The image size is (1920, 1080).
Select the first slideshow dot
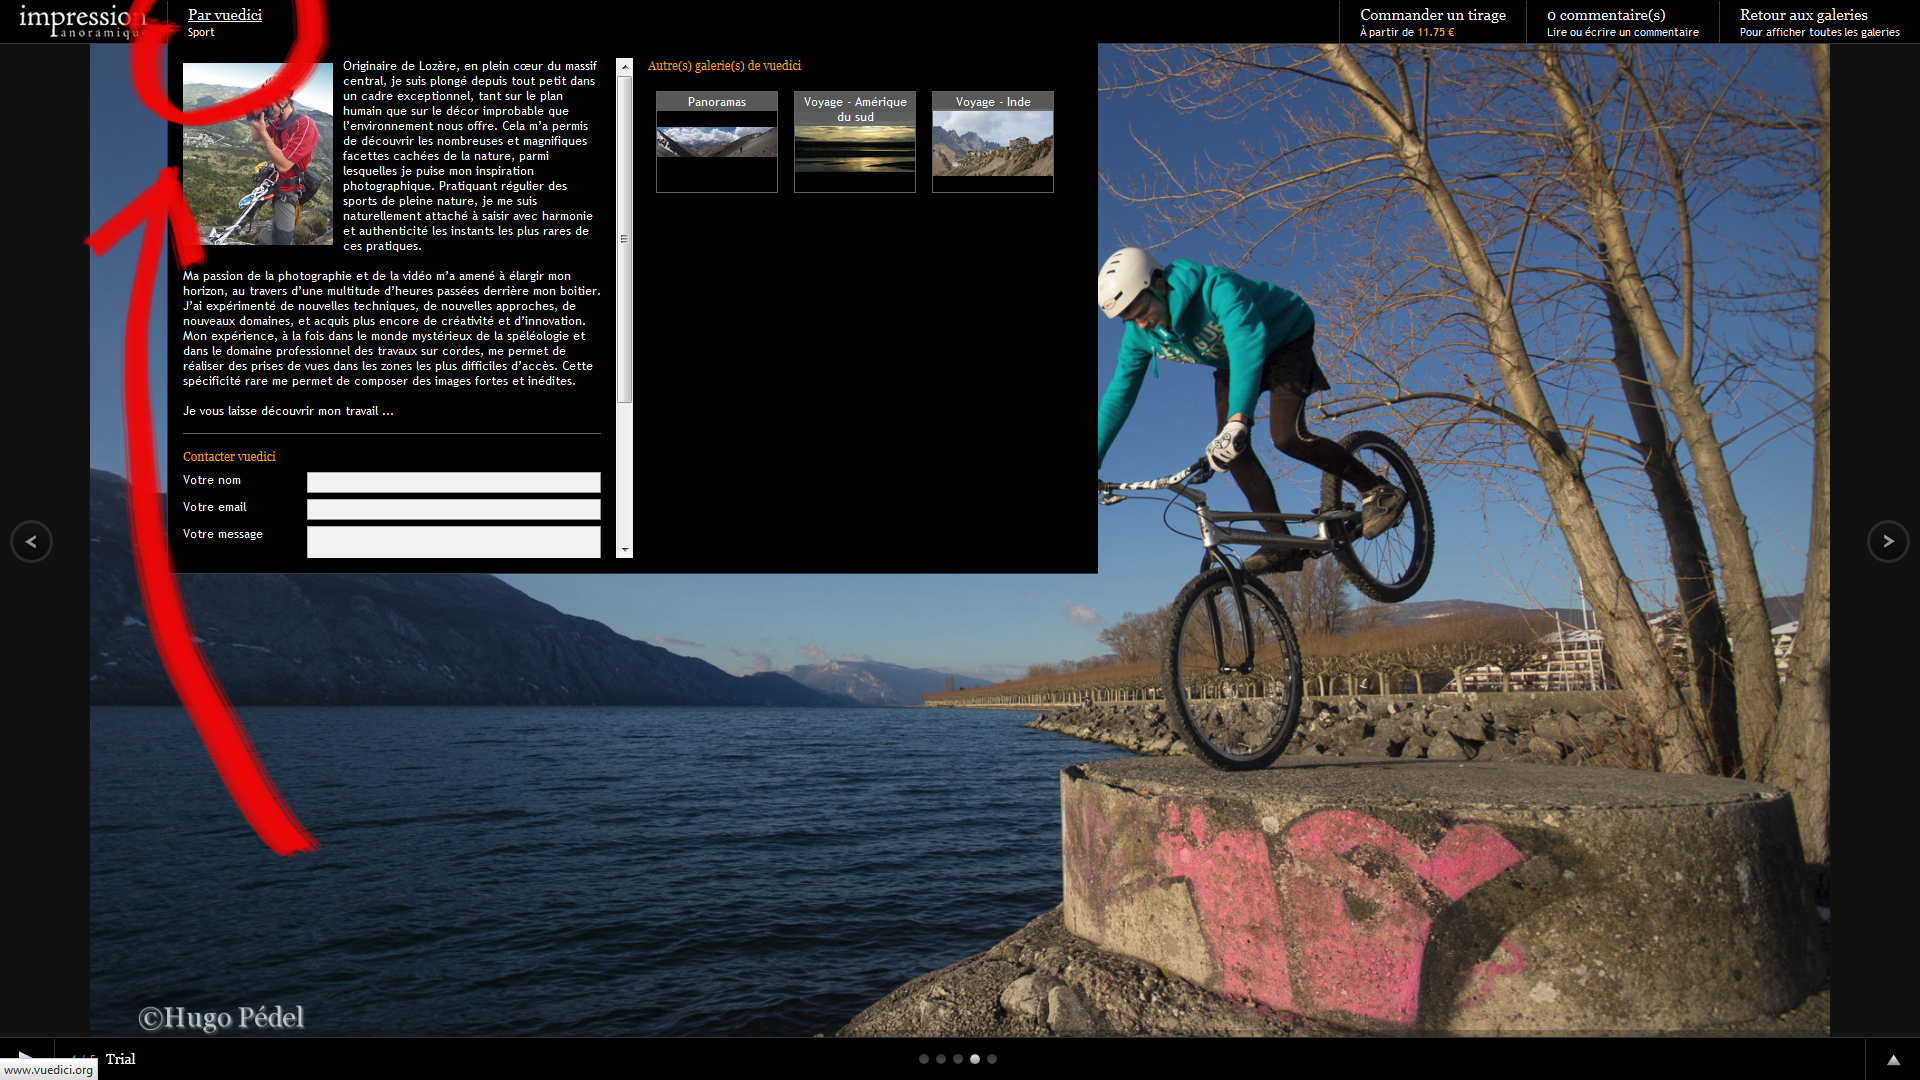pyautogui.click(x=924, y=1059)
